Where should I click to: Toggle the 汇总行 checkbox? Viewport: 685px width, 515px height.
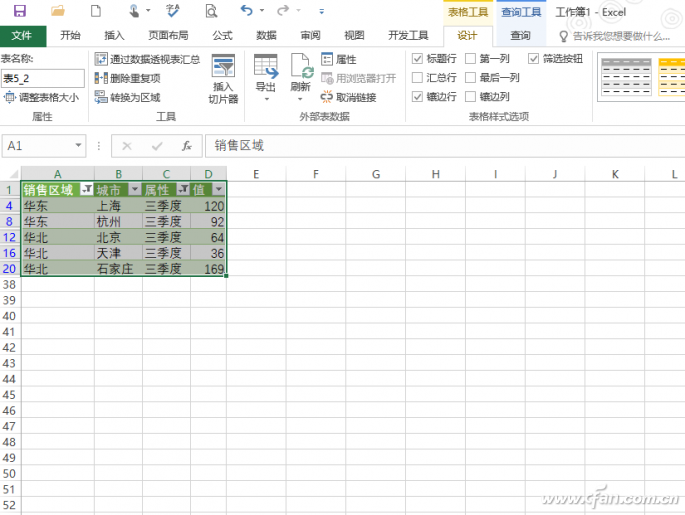[417, 78]
